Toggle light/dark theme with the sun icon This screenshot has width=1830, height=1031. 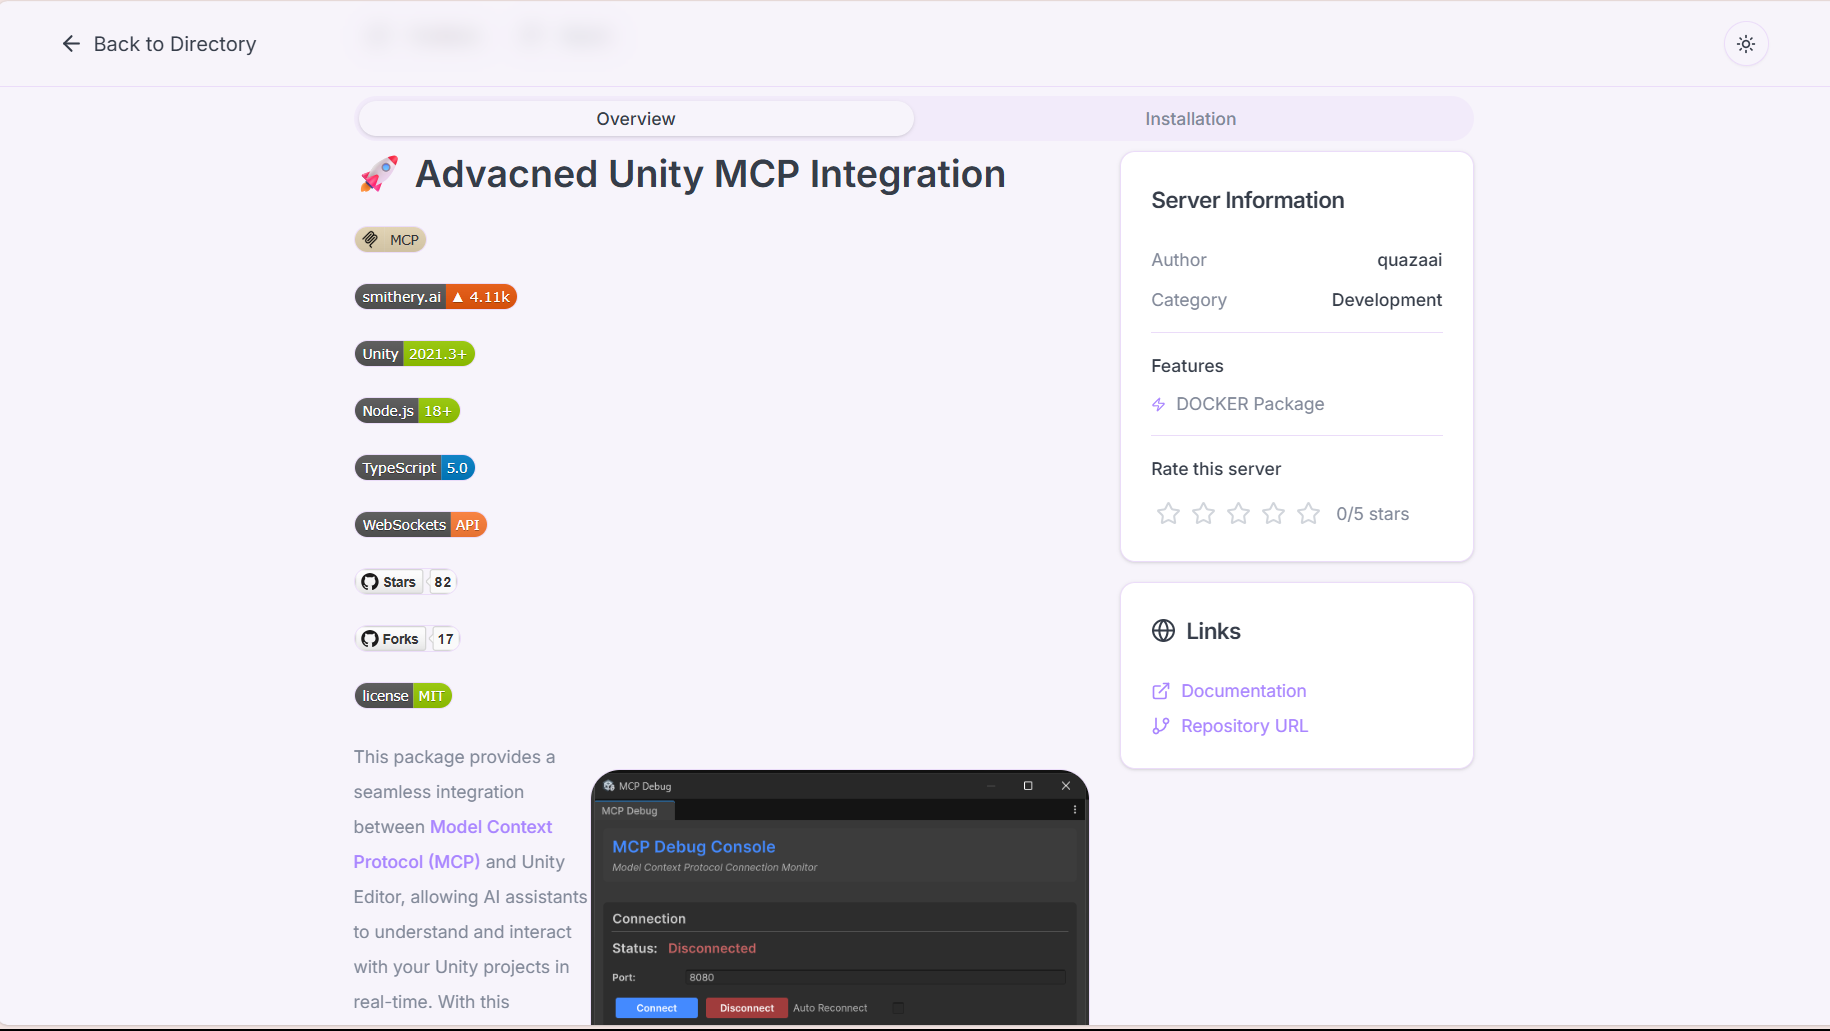pyautogui.click(x=1746, y=43)
